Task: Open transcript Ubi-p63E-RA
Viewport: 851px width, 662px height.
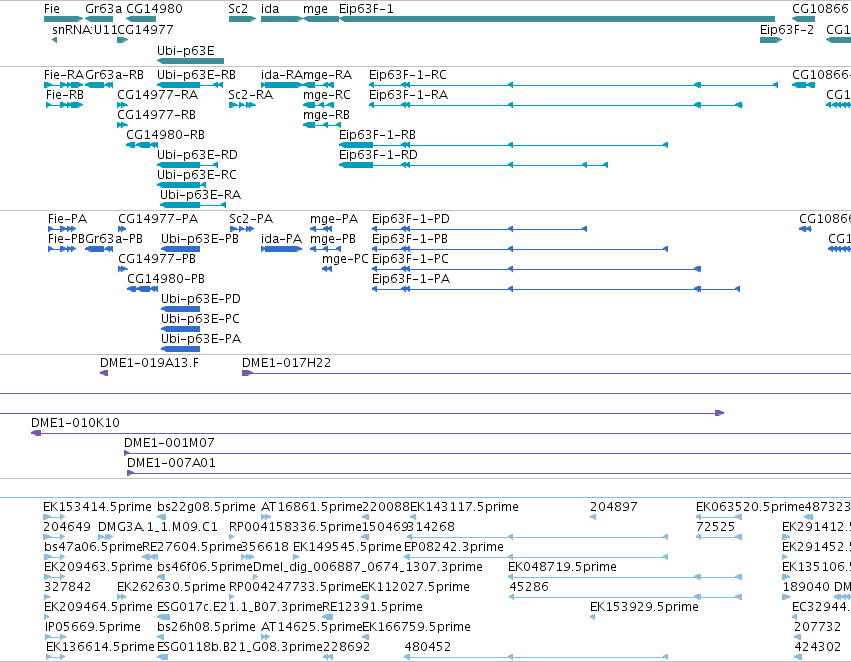Action: 193,205
